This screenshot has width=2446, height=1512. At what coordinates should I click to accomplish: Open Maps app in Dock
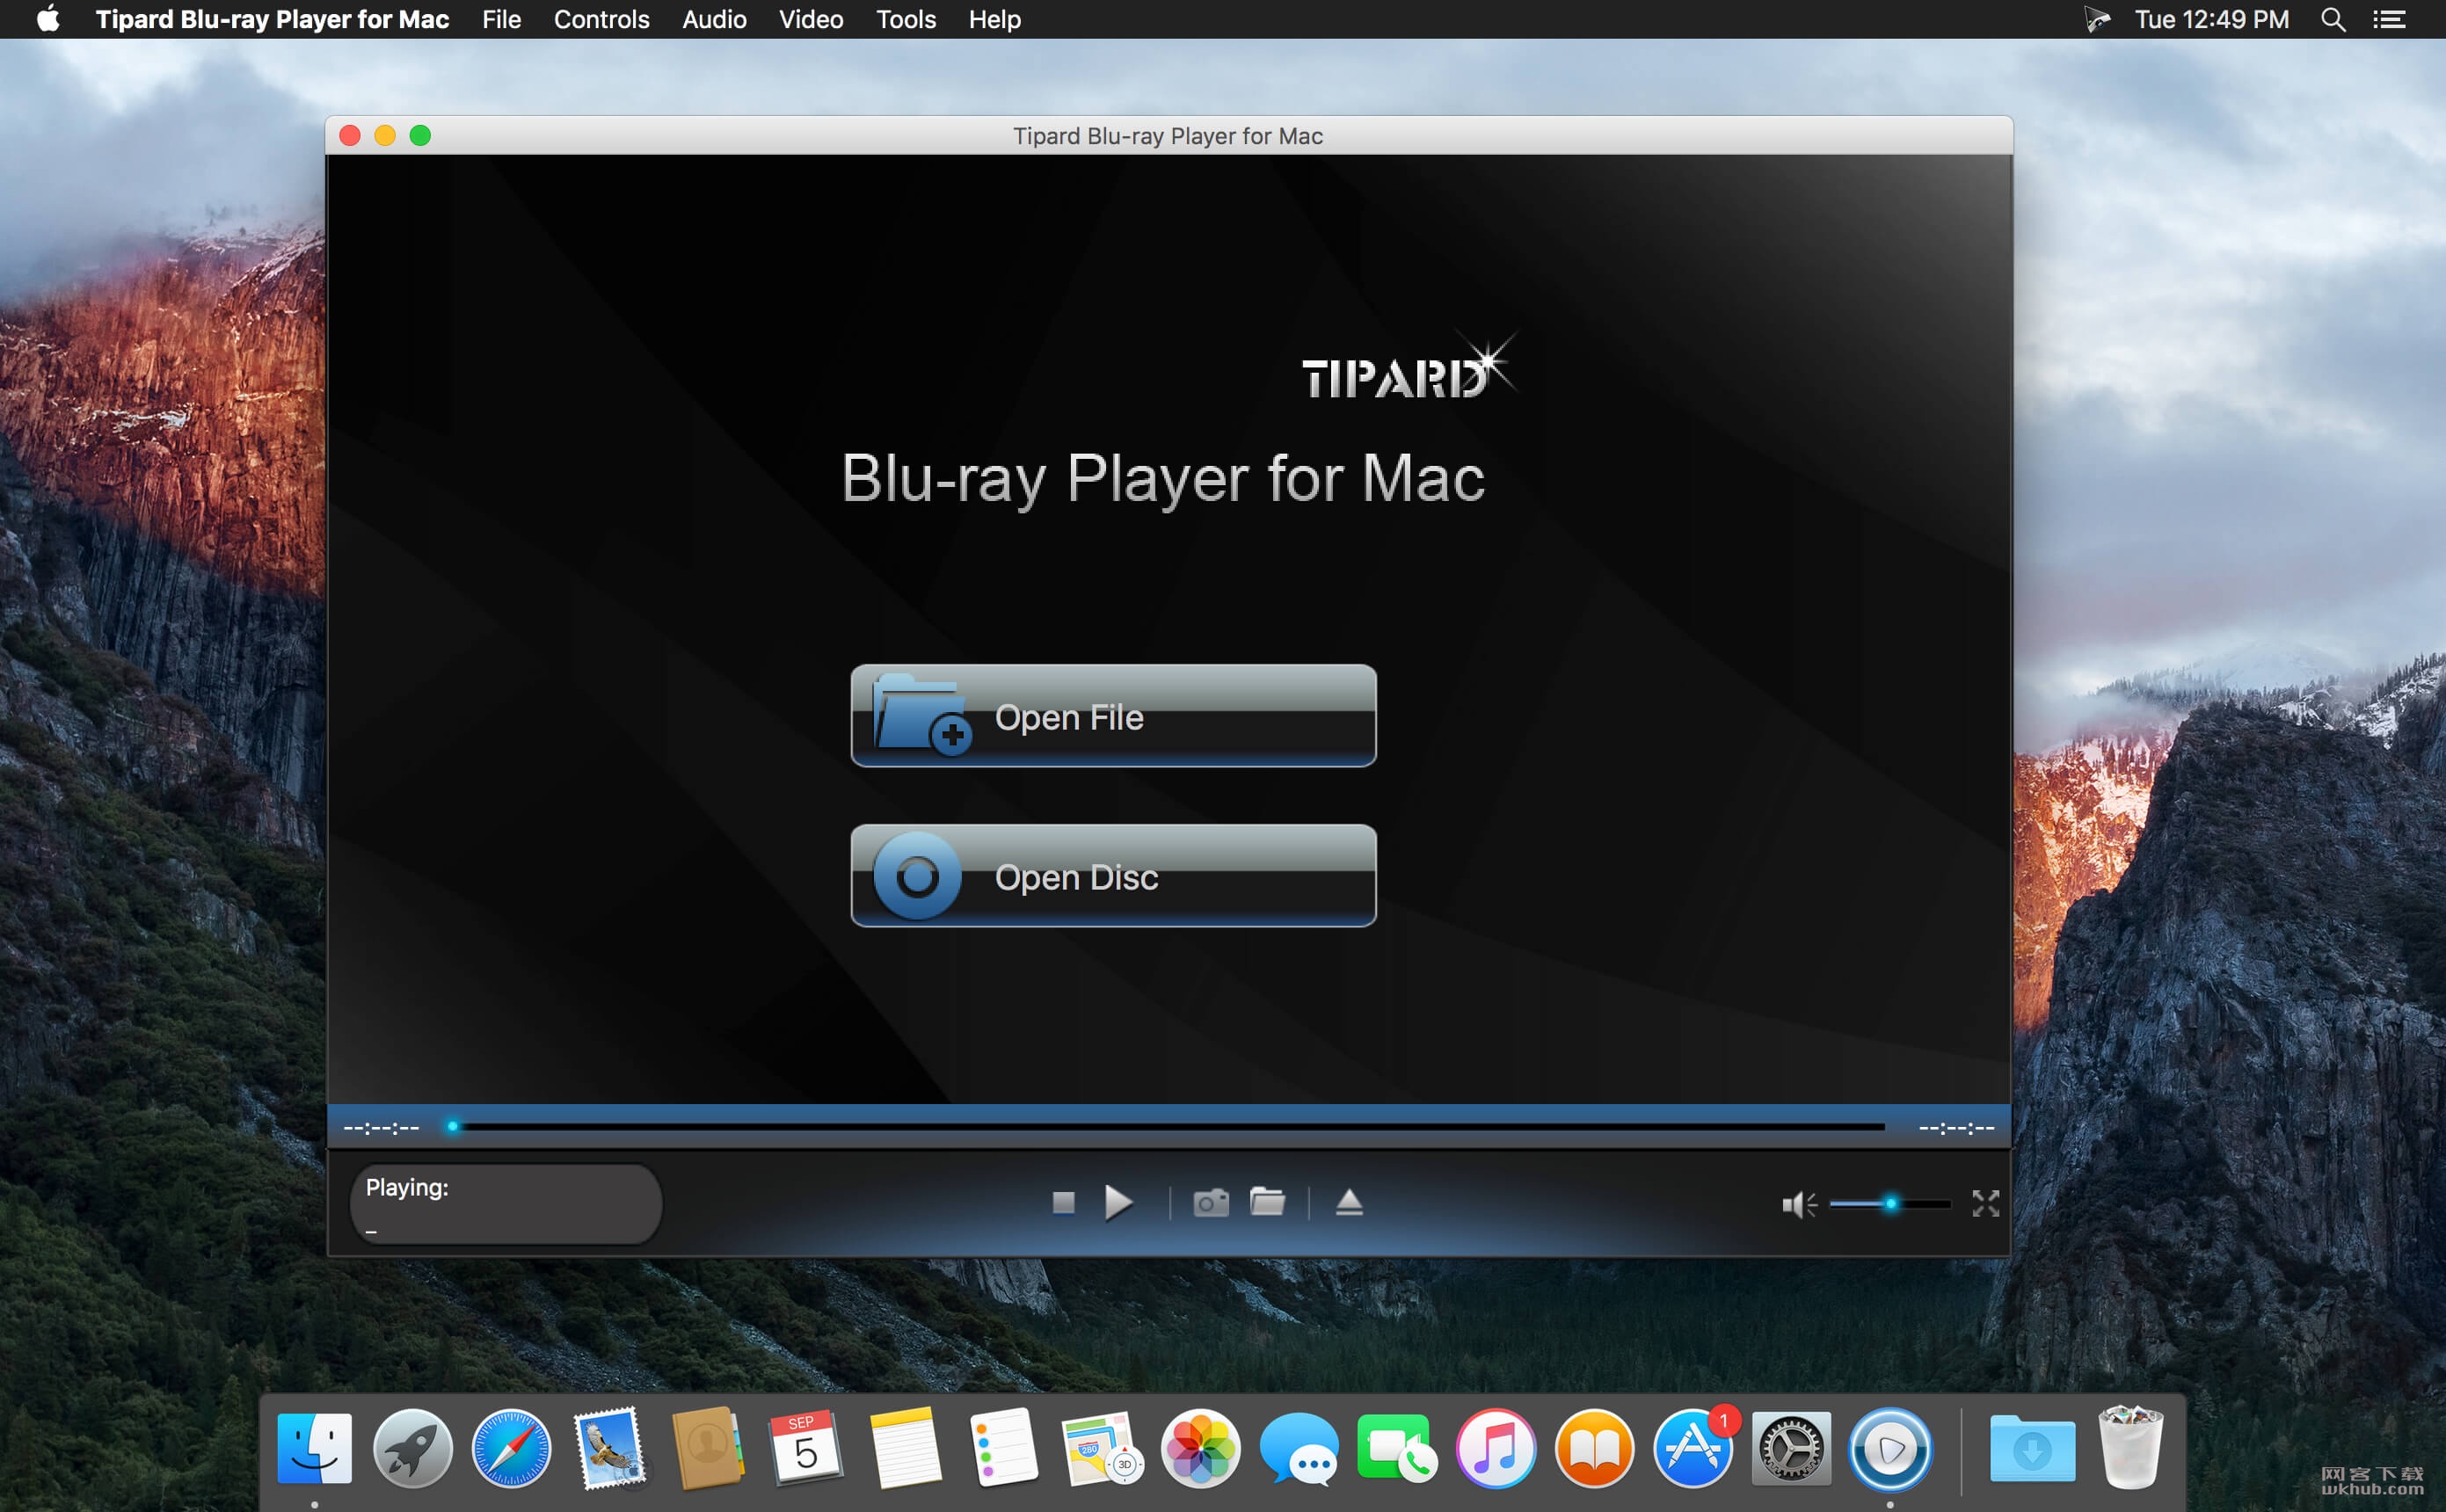point(1102,1448)
